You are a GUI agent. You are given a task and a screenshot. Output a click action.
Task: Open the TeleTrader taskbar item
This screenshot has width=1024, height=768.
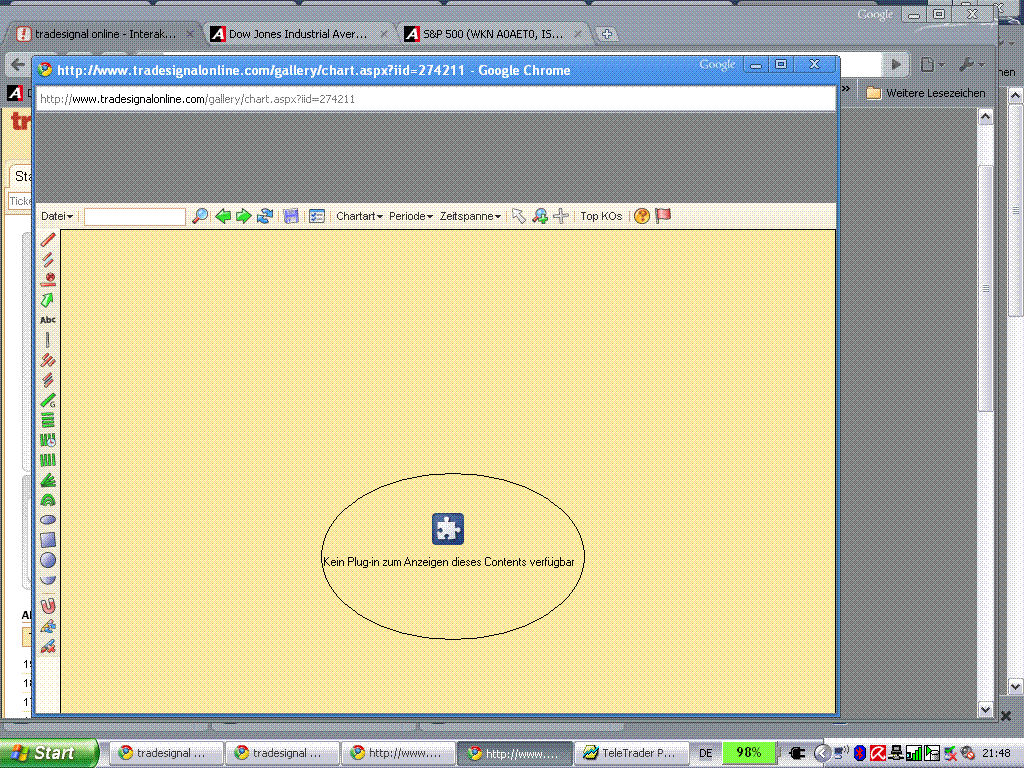631,753
